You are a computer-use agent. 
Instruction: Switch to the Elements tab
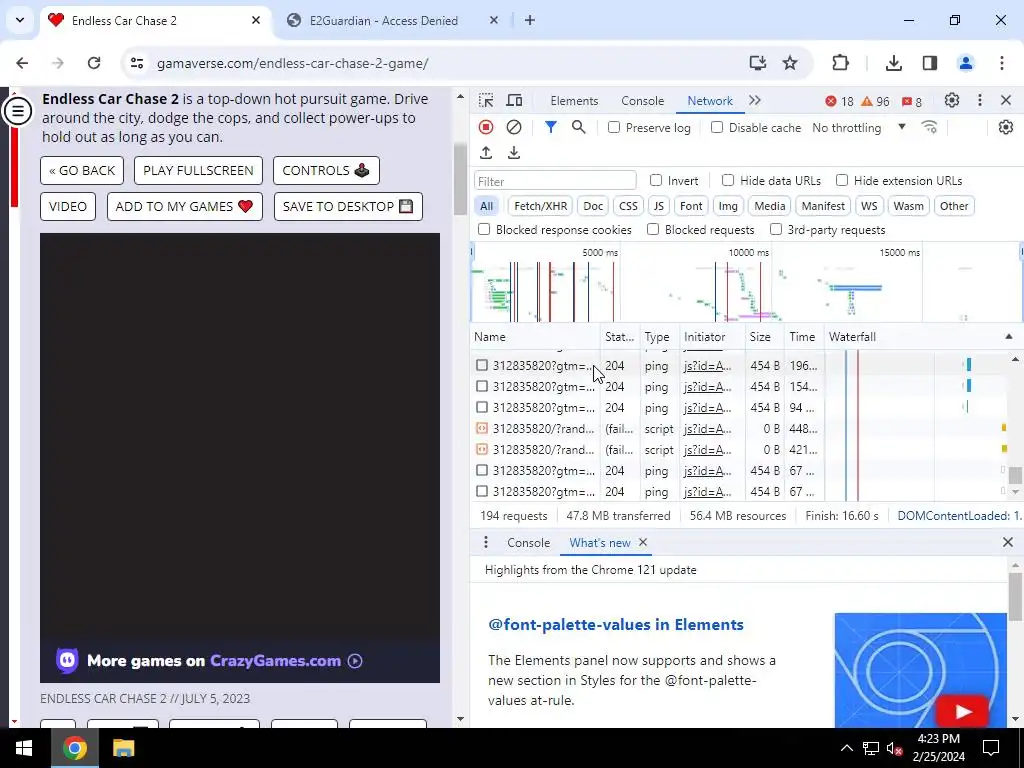tap(574, 101)
